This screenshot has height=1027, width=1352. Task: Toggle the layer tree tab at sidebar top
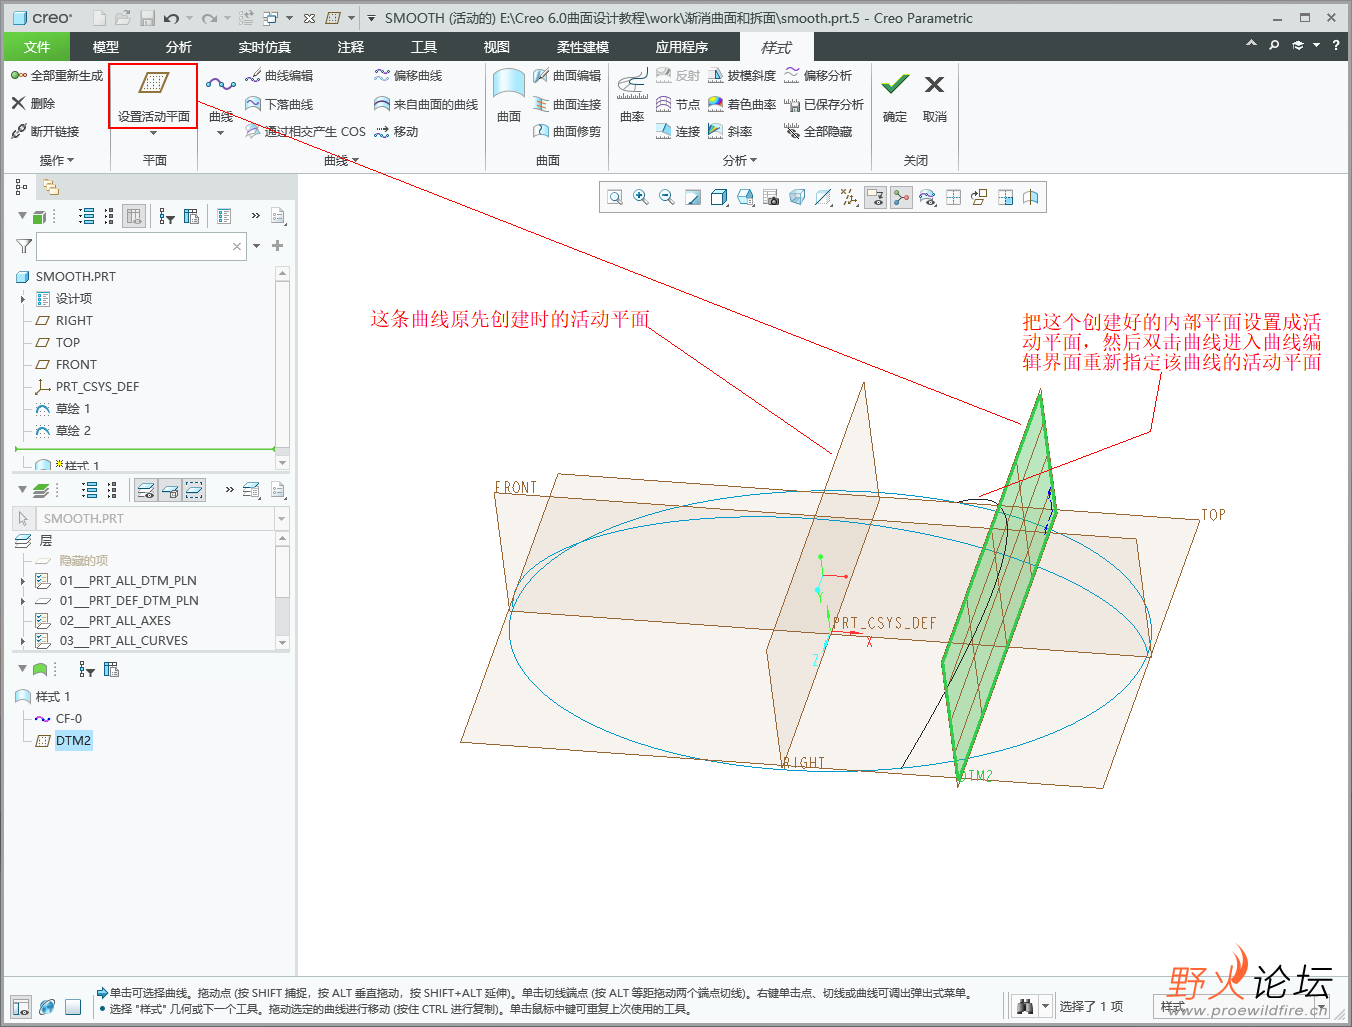point(51,187)
